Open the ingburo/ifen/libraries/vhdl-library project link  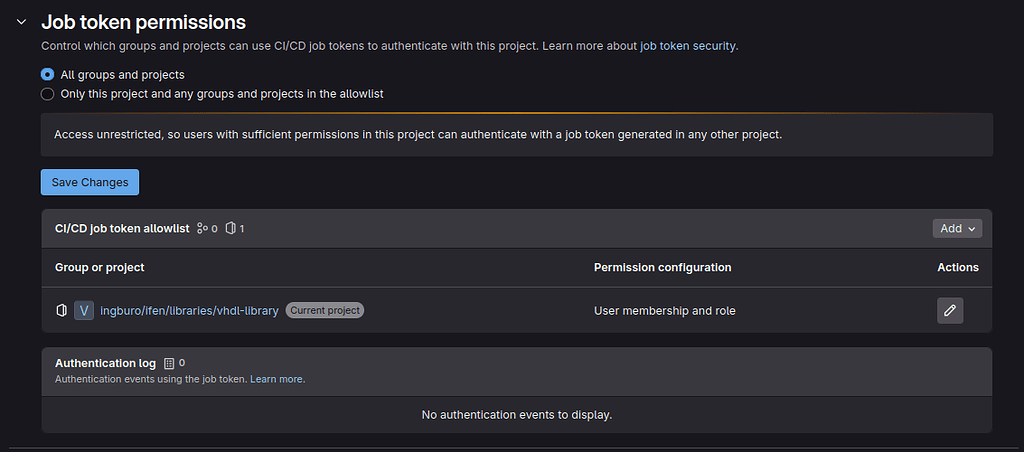(x=189, y=311)
